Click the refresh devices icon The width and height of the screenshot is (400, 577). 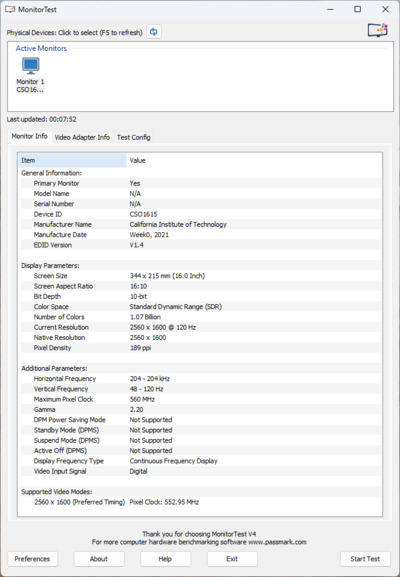(154, 32)
